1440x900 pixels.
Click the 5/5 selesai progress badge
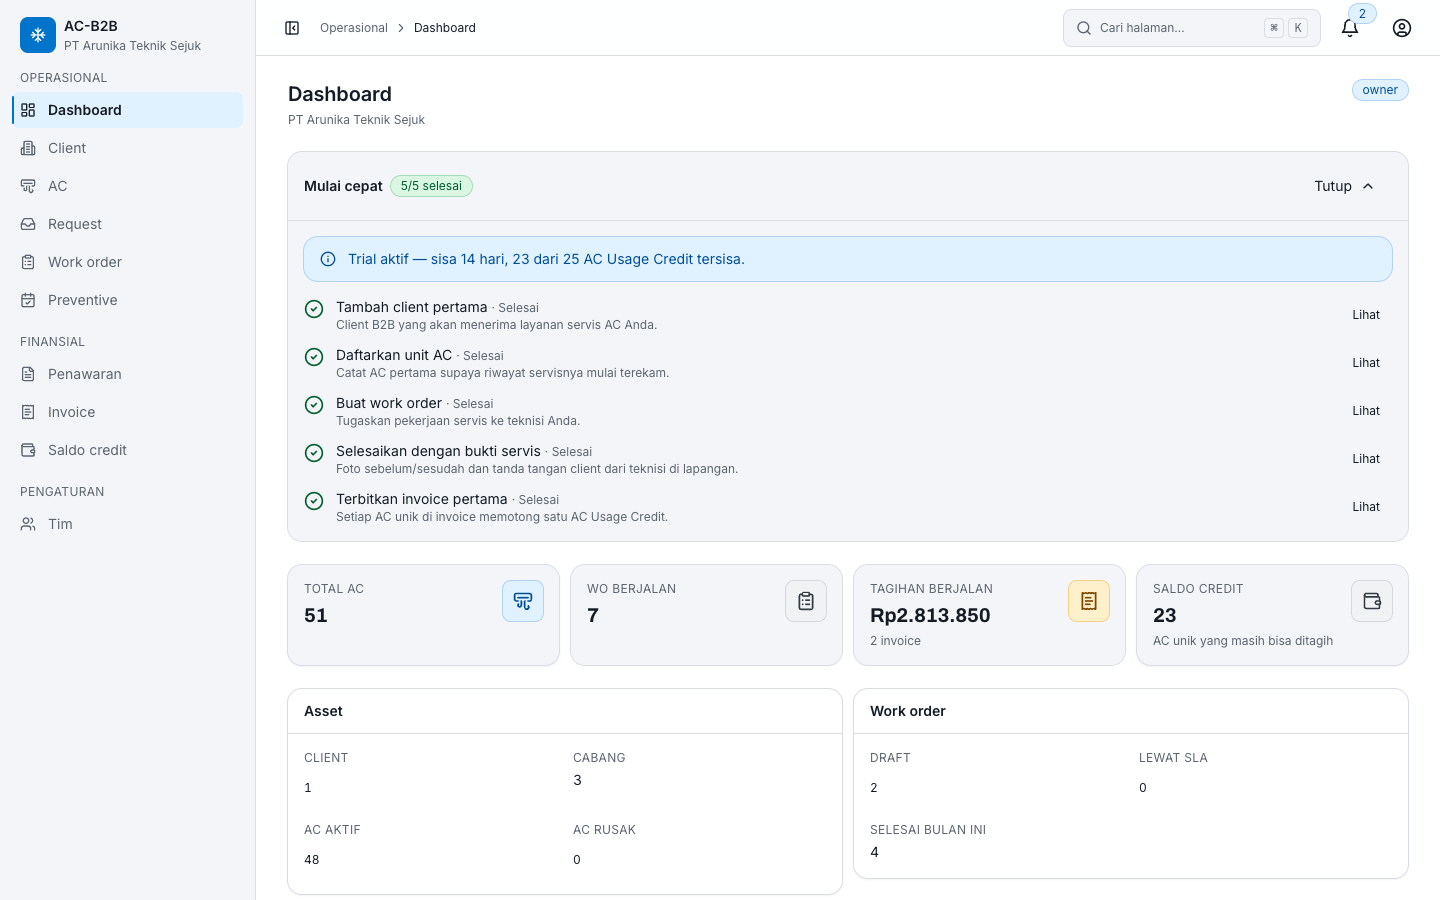tap(431, 186)
